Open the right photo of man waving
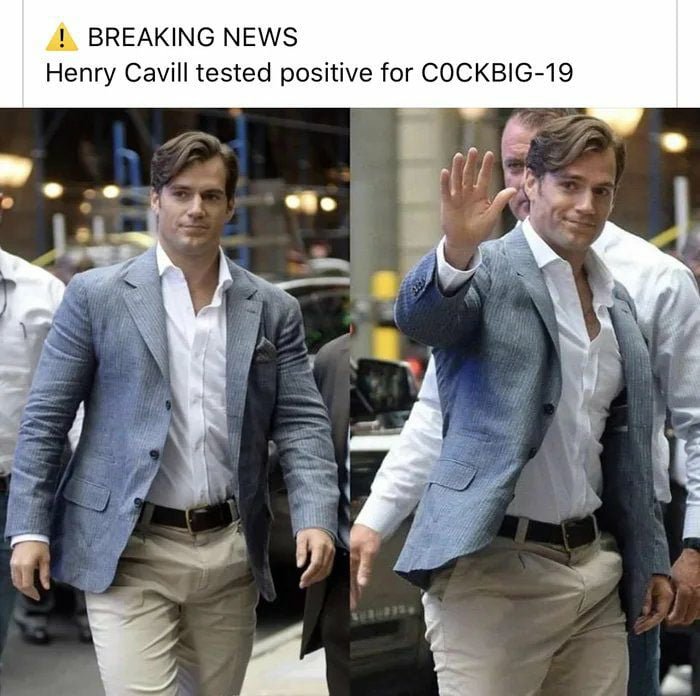This screenshot has width=700, height=696. pos(525,402)
